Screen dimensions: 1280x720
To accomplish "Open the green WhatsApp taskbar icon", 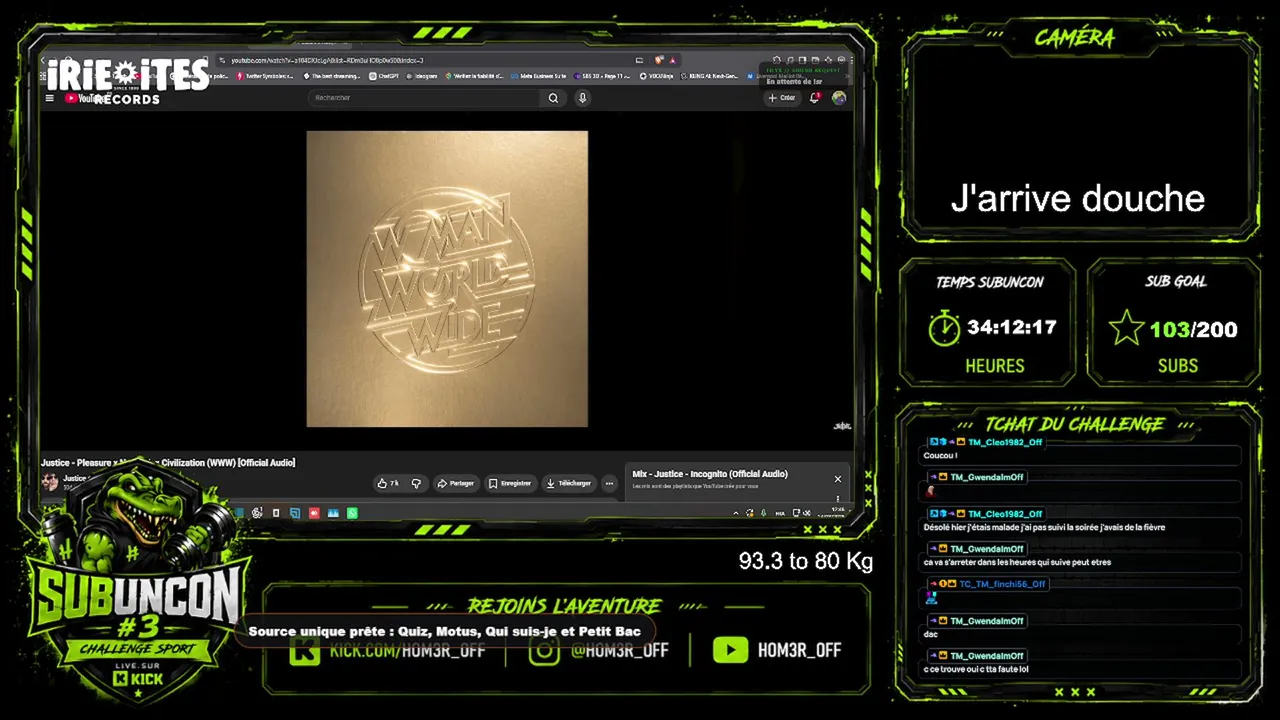I will click(x=352, y=513).
